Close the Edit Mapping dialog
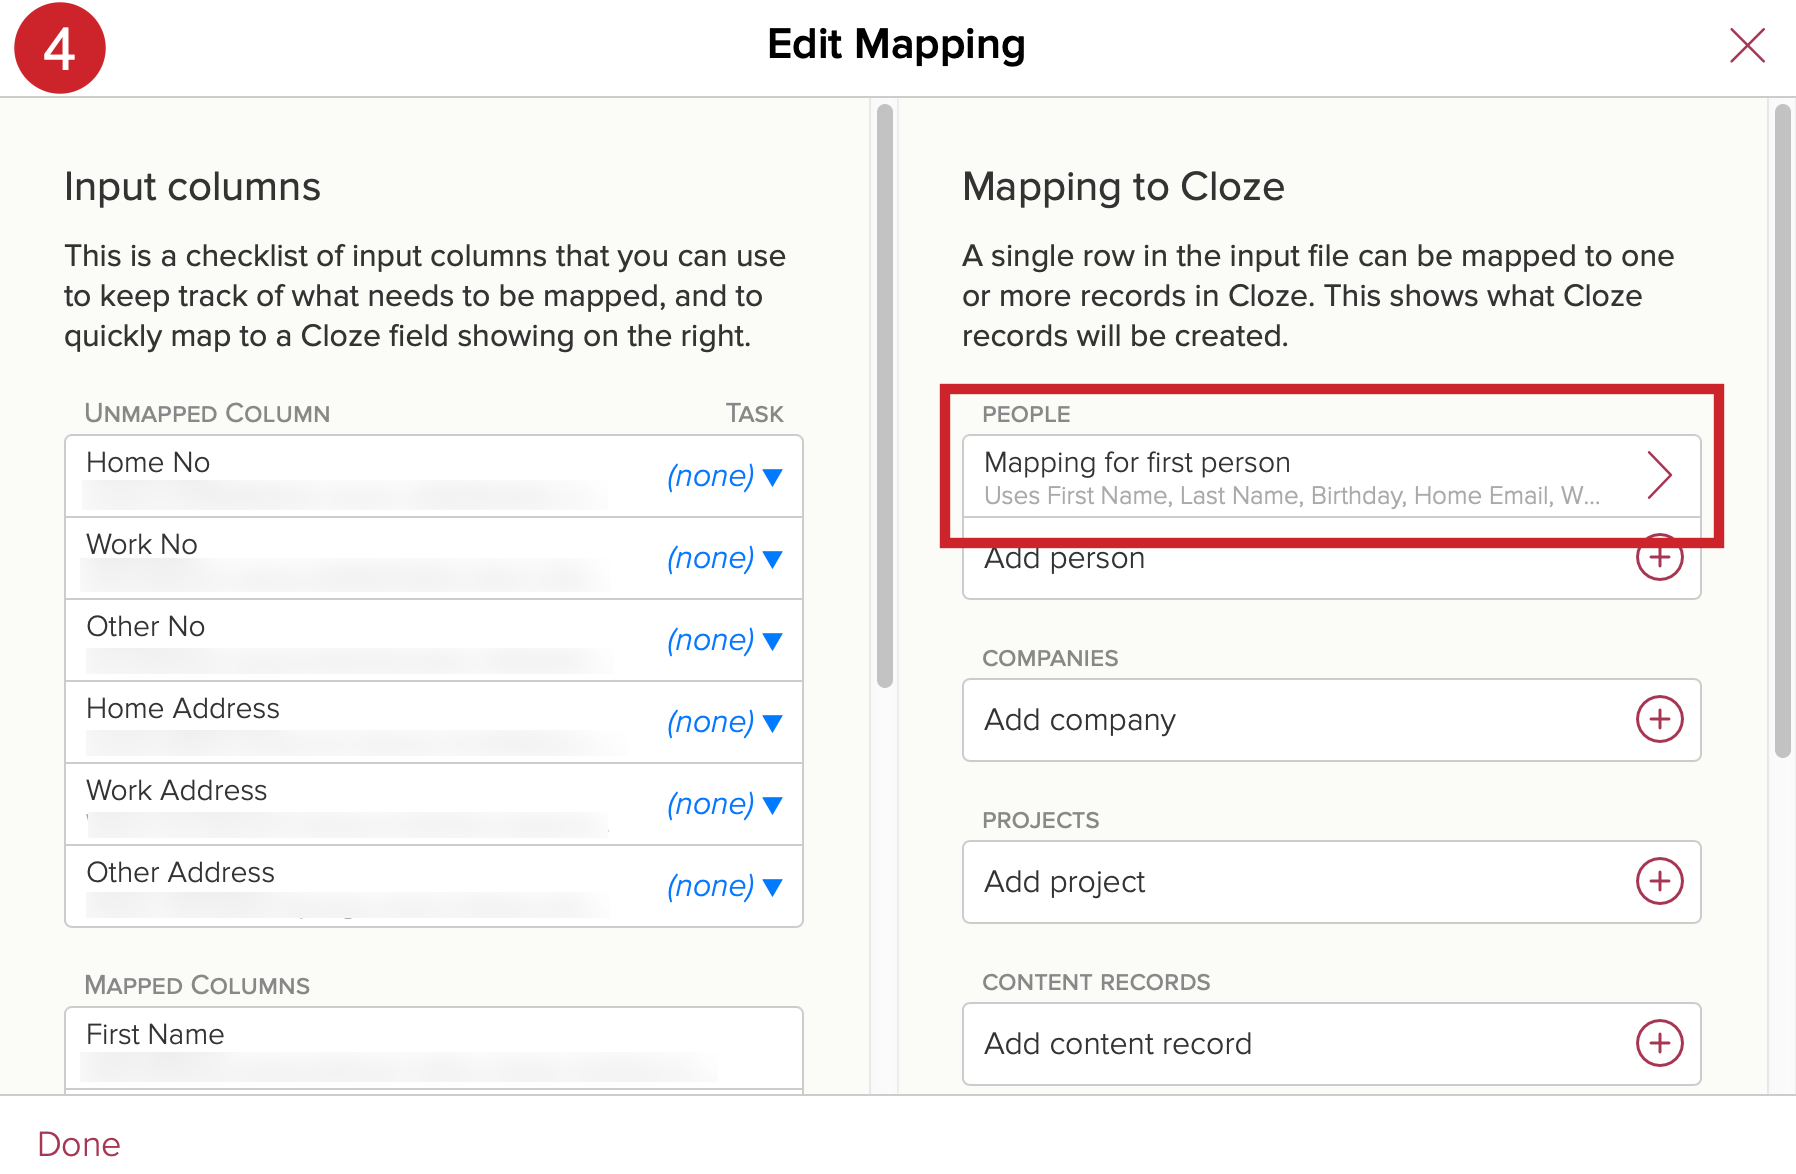 click(x=1747, y=45)
